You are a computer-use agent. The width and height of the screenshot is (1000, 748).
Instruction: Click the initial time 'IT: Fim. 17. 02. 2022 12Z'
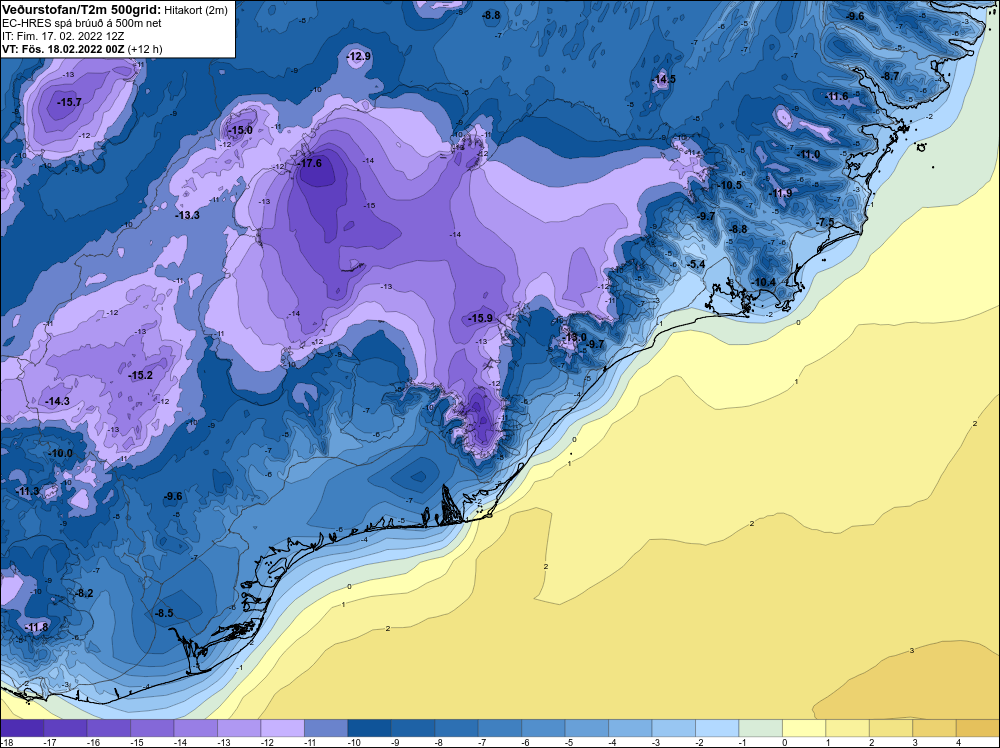tap(63, 36)
